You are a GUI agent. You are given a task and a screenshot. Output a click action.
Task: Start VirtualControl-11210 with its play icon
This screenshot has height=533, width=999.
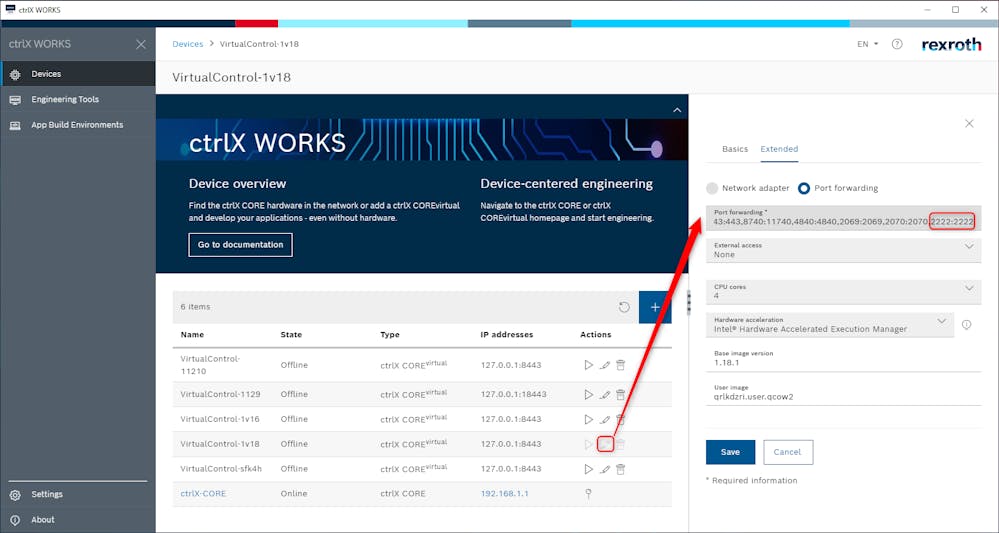588,365
